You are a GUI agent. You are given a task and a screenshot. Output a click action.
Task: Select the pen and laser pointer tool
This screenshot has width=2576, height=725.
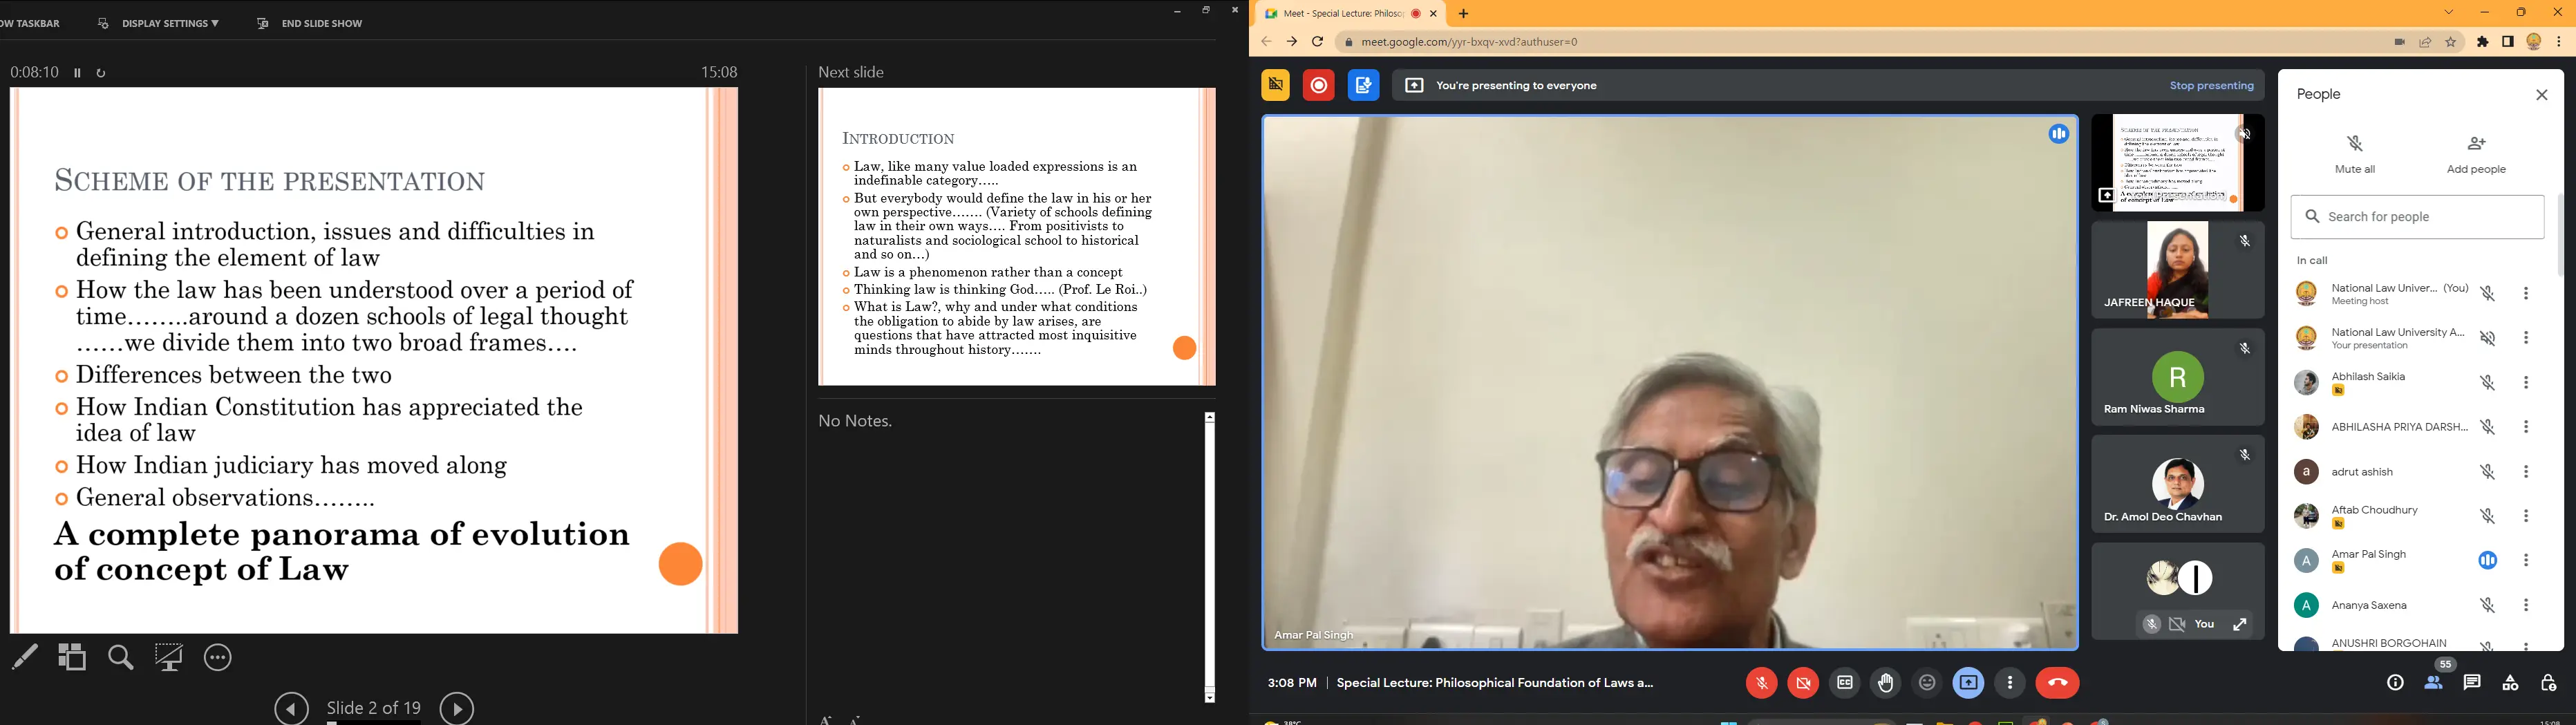pyautogui.click(x=25, y=657)
